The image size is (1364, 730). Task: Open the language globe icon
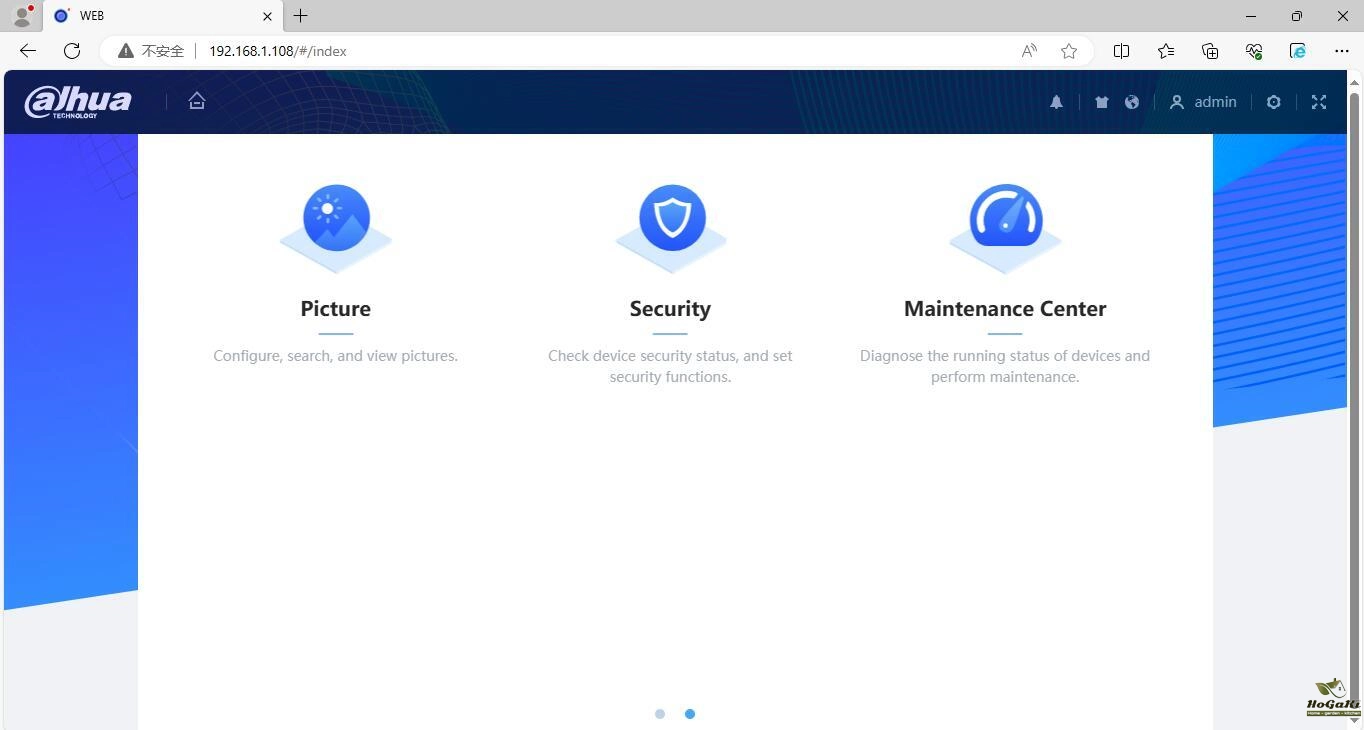[x=1132, y=102]
